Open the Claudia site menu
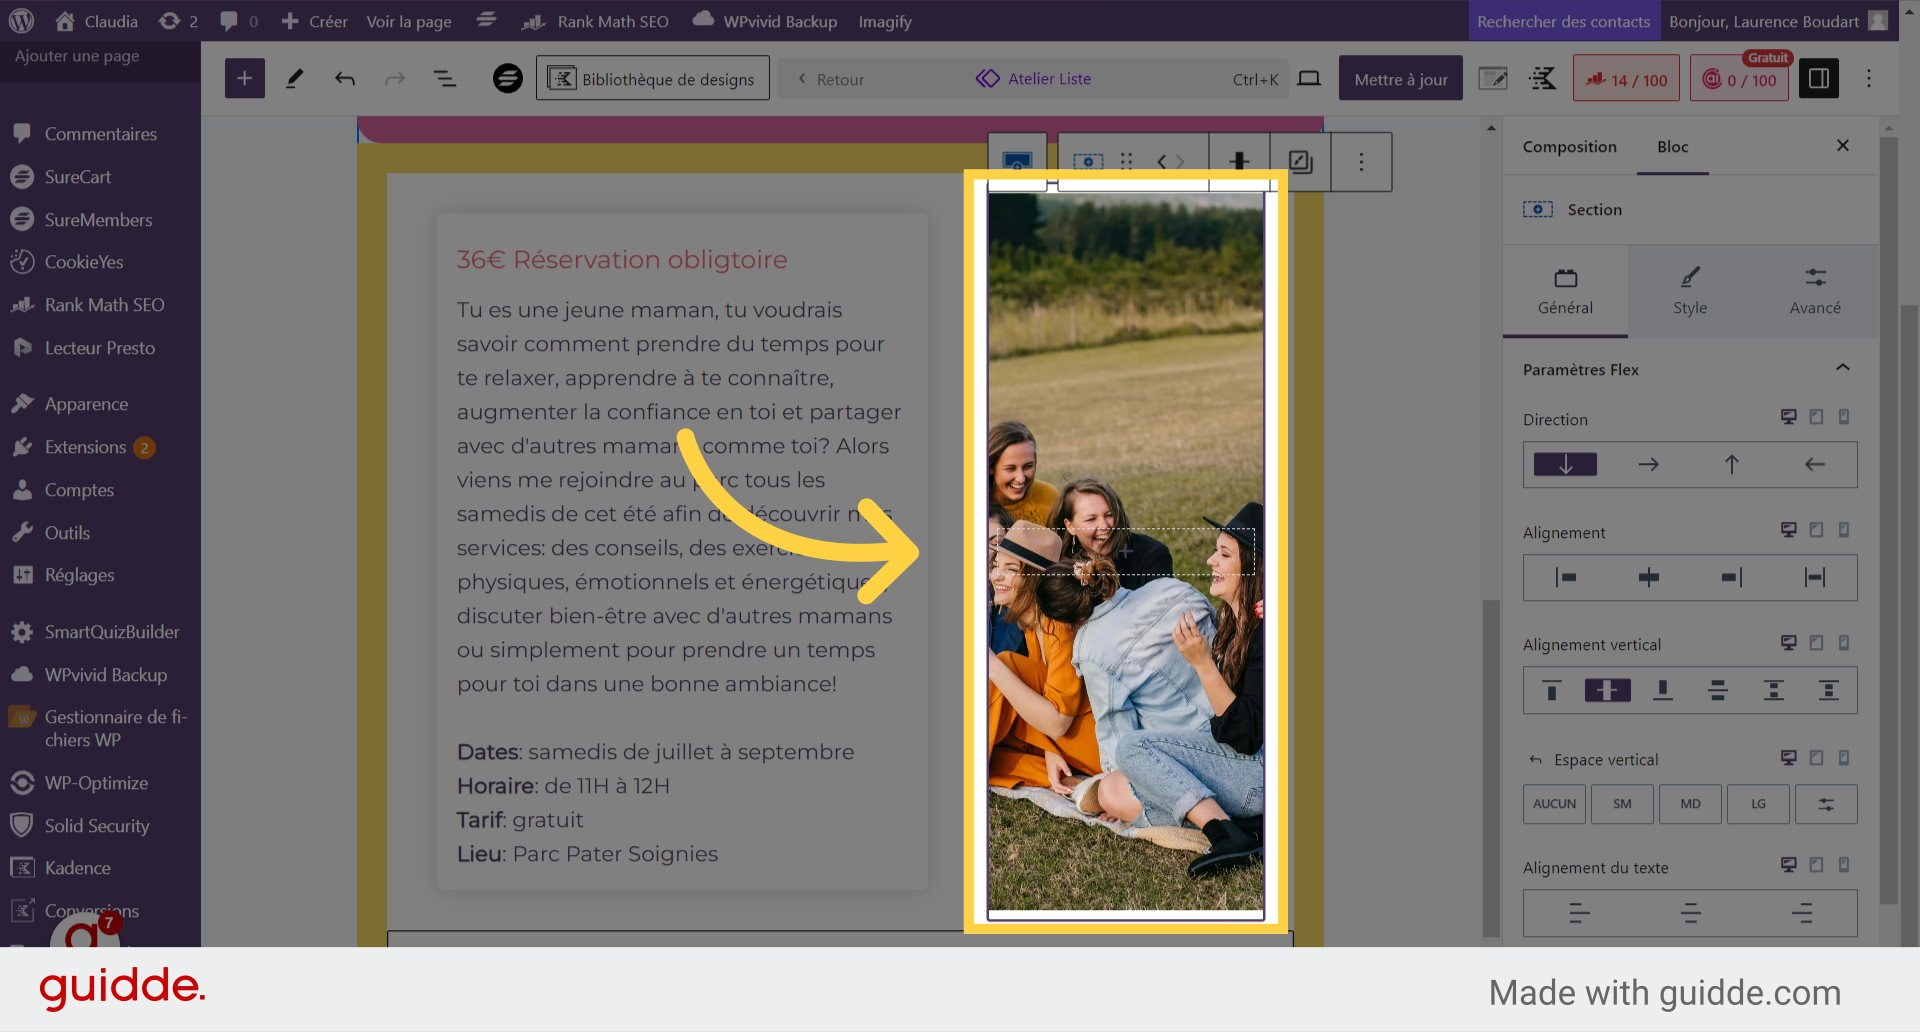 [97, 21]
